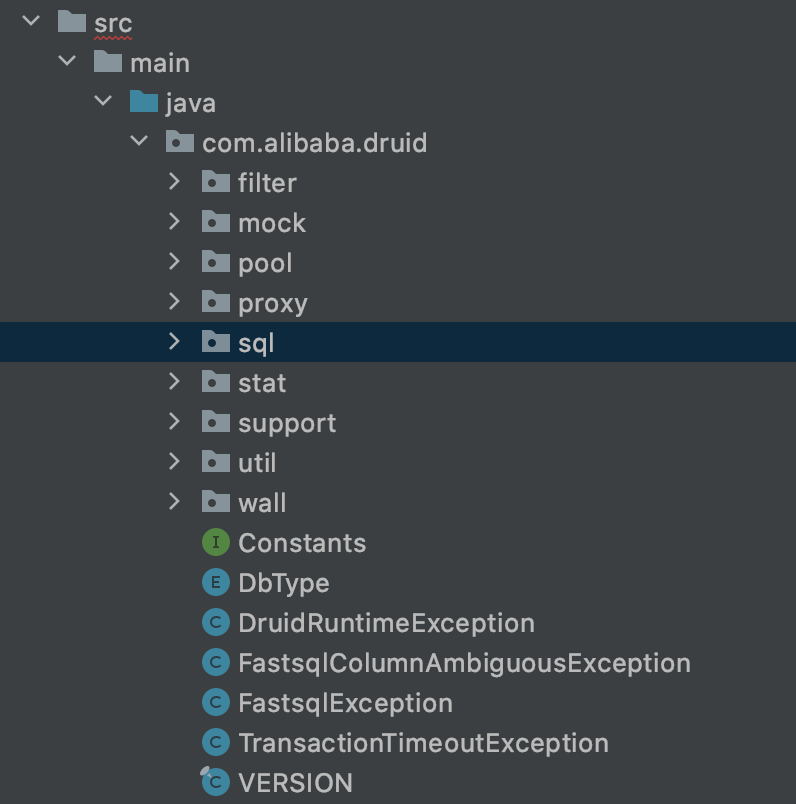The image size is (796, 804).
Task: Open the DruidRuntimeException class
Action: [x=386, y=623]
